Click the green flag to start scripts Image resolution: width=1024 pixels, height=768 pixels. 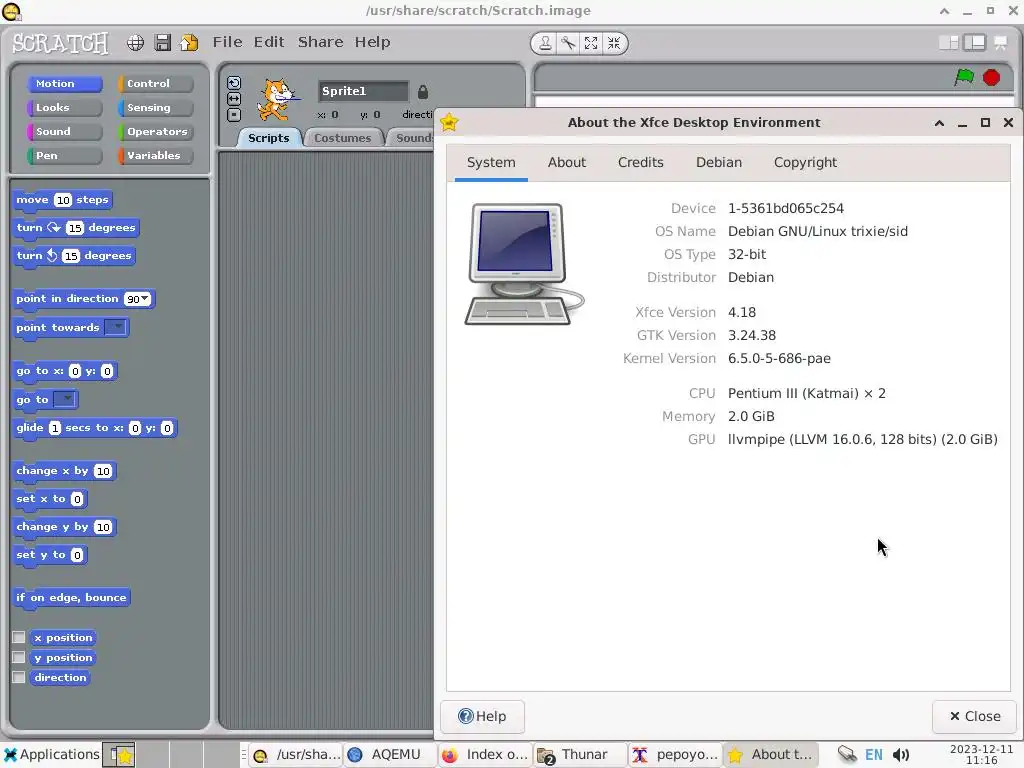coord(964,77)
